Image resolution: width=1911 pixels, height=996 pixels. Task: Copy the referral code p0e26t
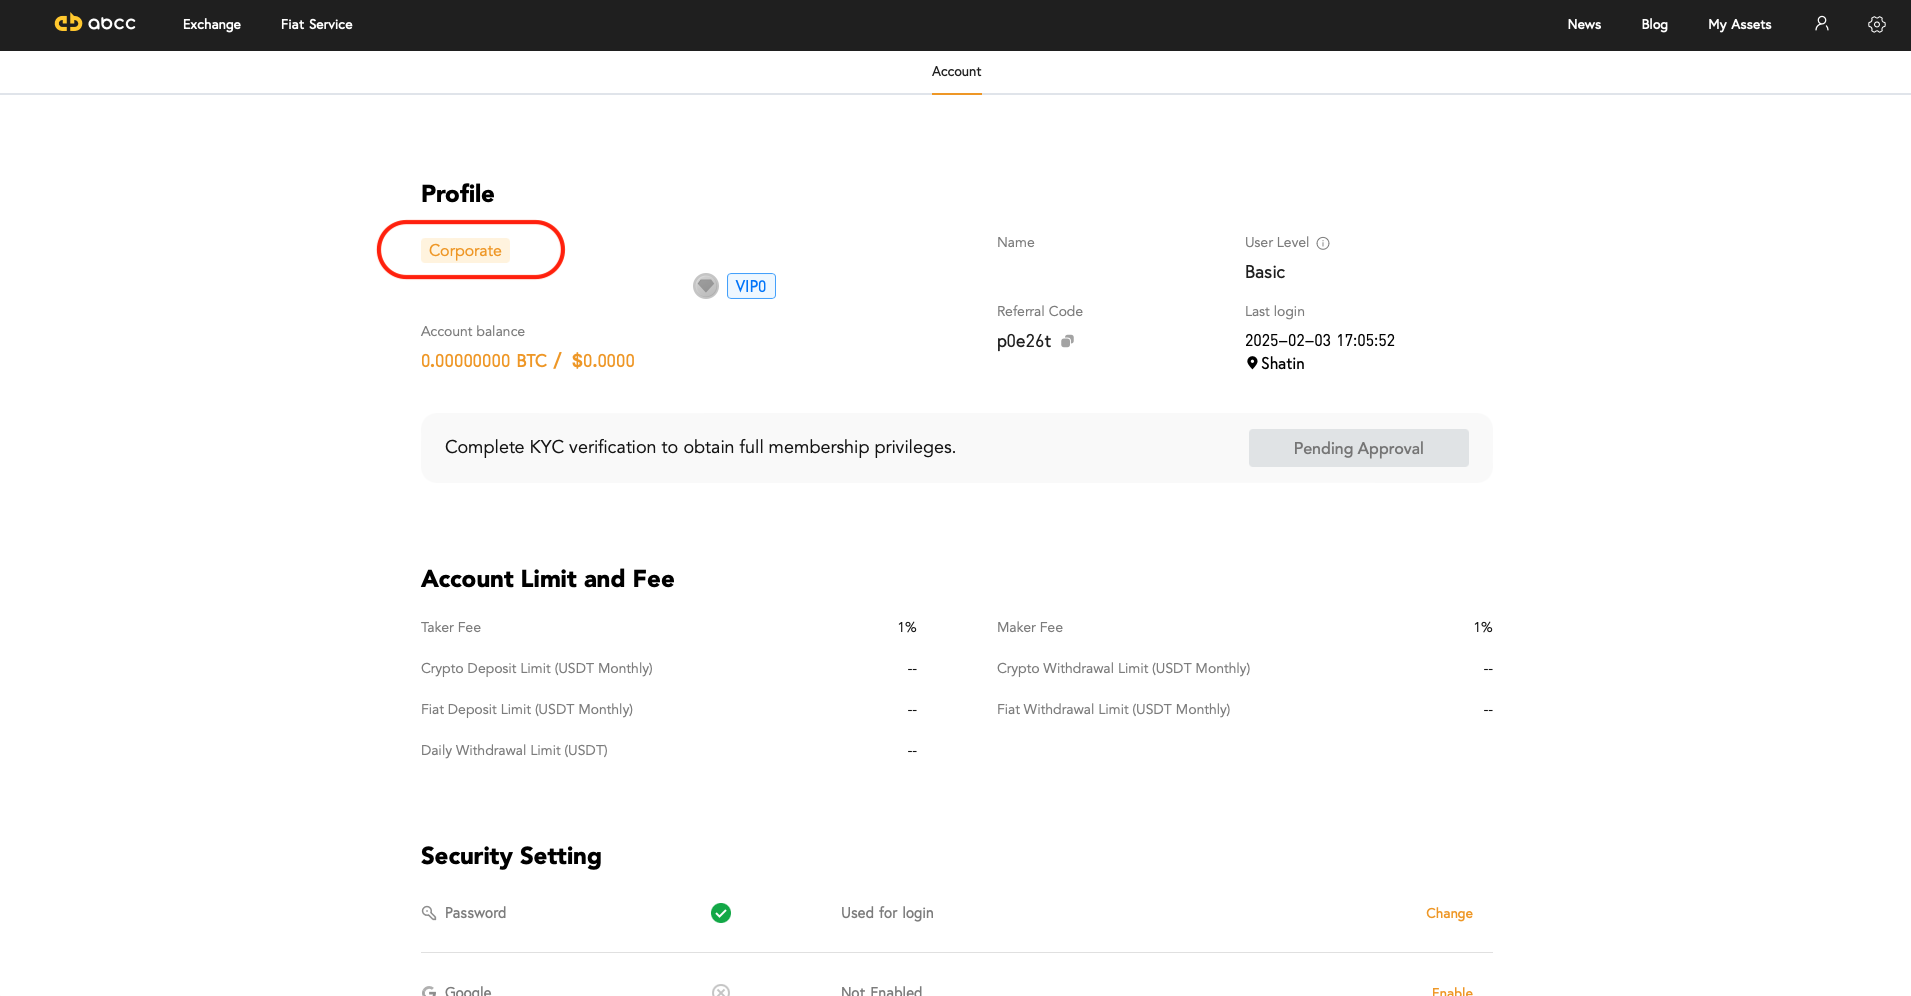click(x=1067, y=341)
